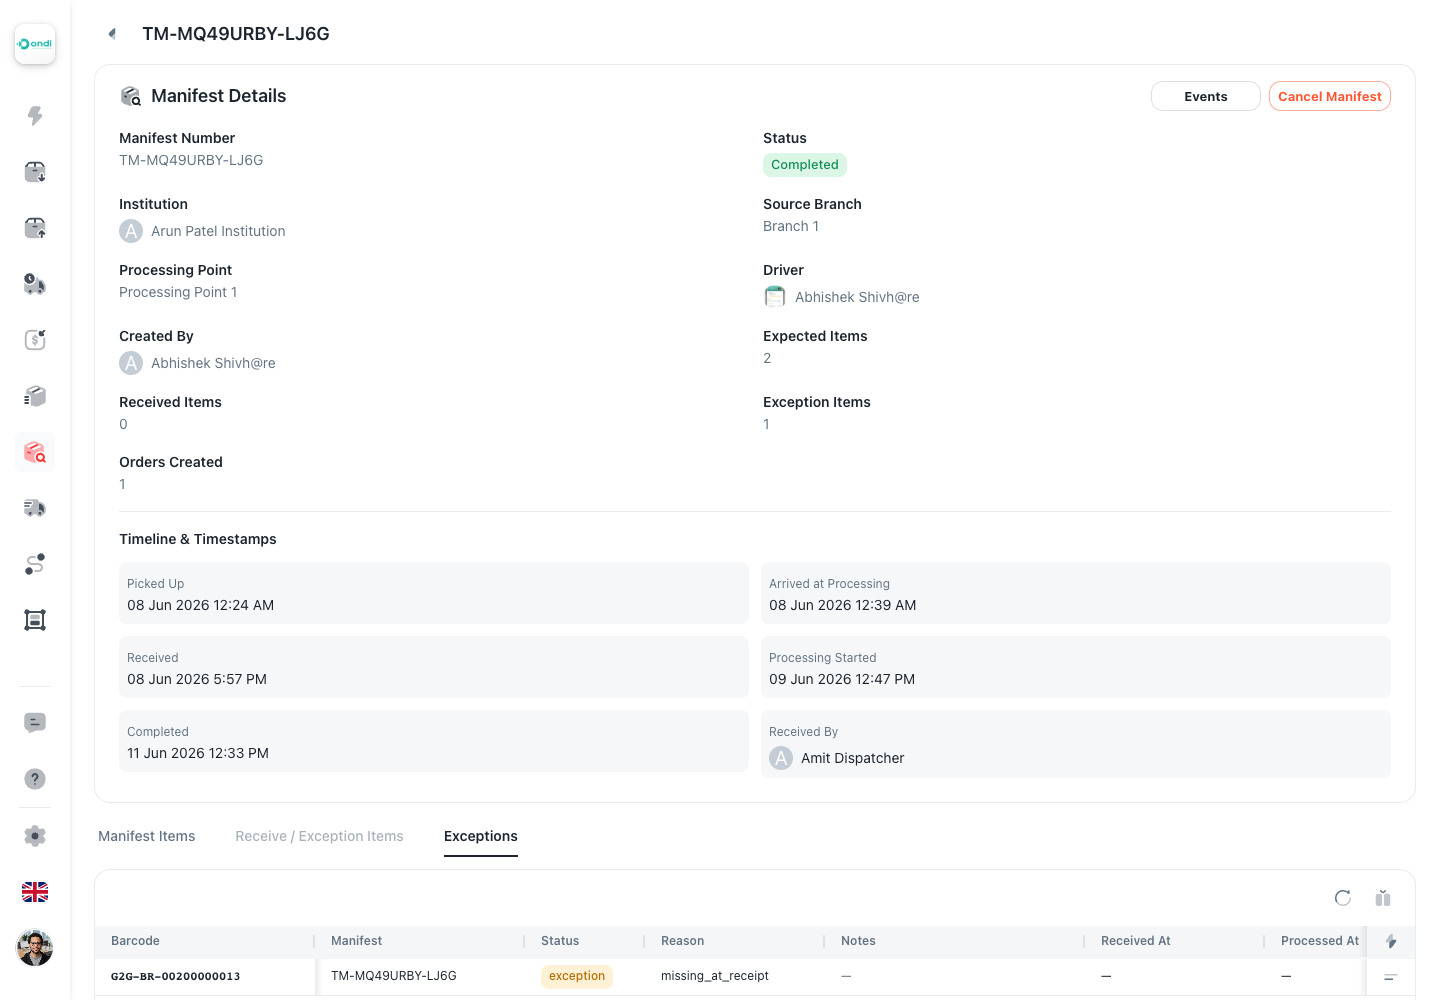Open the lightning bolt sidebar icon
The image size is (1440, 1000).
(35, 116)
